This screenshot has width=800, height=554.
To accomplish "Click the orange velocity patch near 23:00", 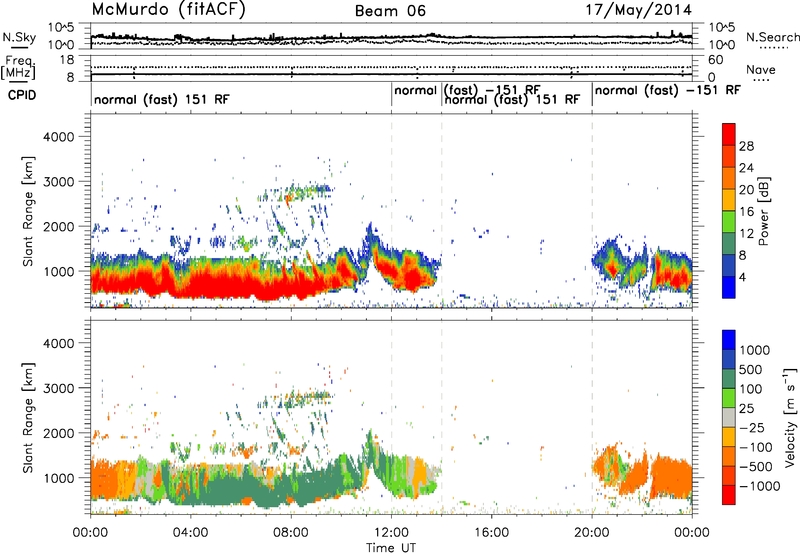I will pos(671,477).
